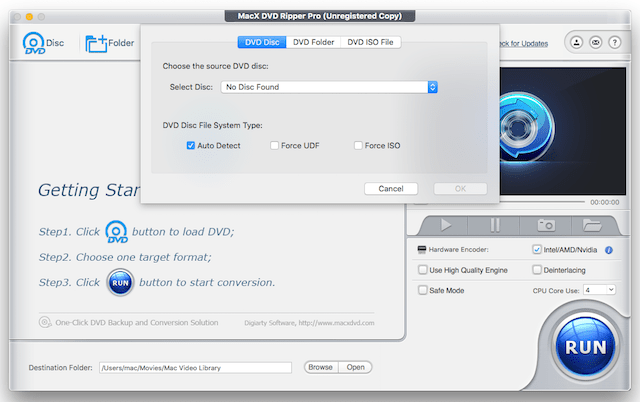Click the Destination Folder path field
The width and height of the screenshot is (640, 402).
[196, 368]
